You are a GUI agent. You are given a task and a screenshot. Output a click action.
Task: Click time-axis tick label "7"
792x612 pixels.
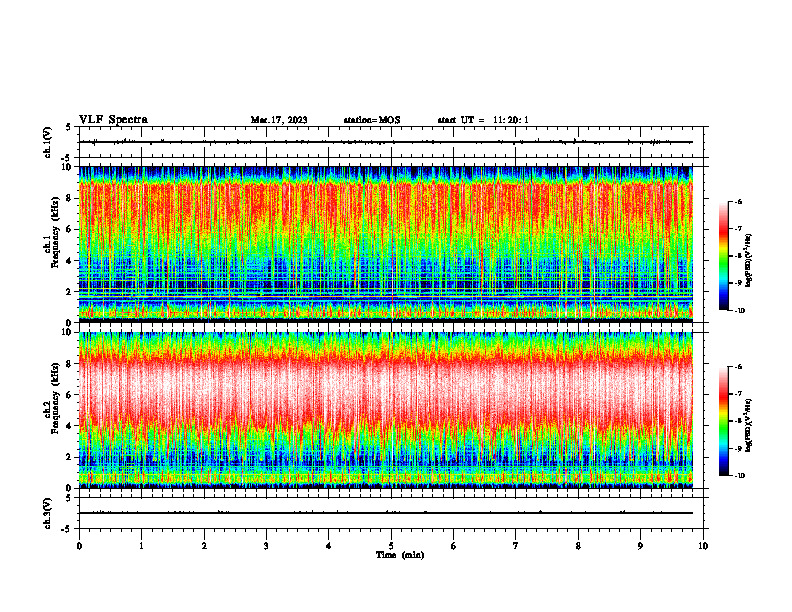[516, 546]
